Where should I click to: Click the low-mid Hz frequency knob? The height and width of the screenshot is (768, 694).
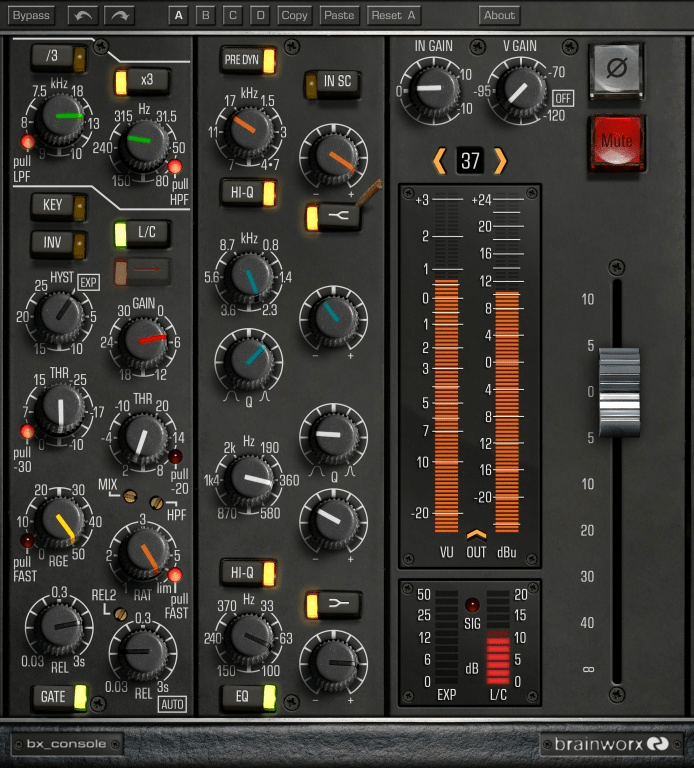[x=250, y=480]
